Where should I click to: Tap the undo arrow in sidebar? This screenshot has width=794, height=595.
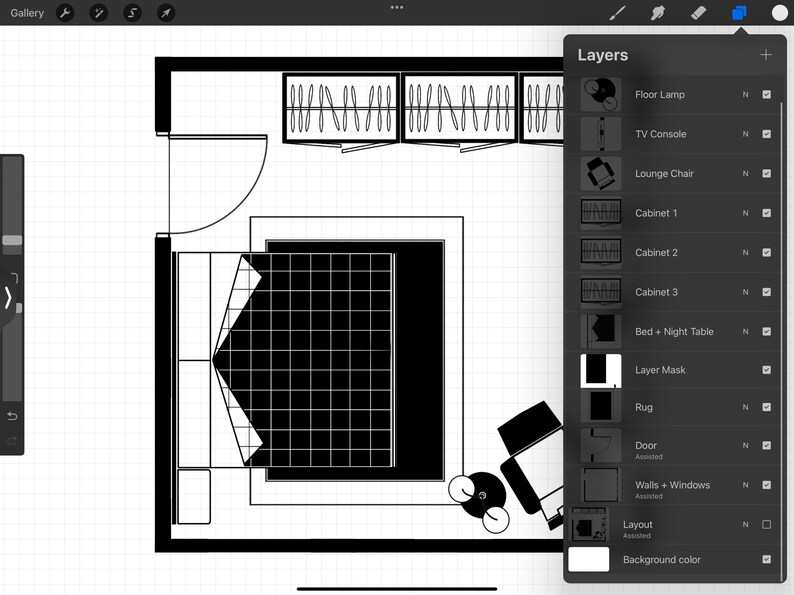[12, 416]
